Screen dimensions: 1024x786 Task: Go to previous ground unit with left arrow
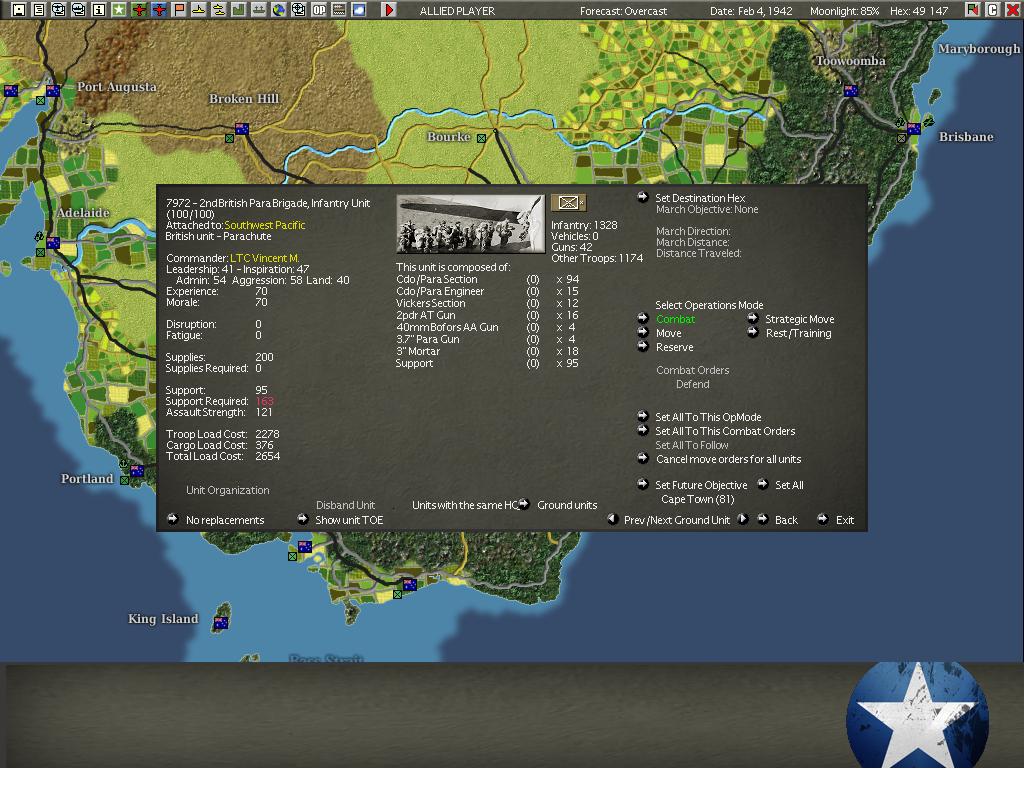(613, 520)
